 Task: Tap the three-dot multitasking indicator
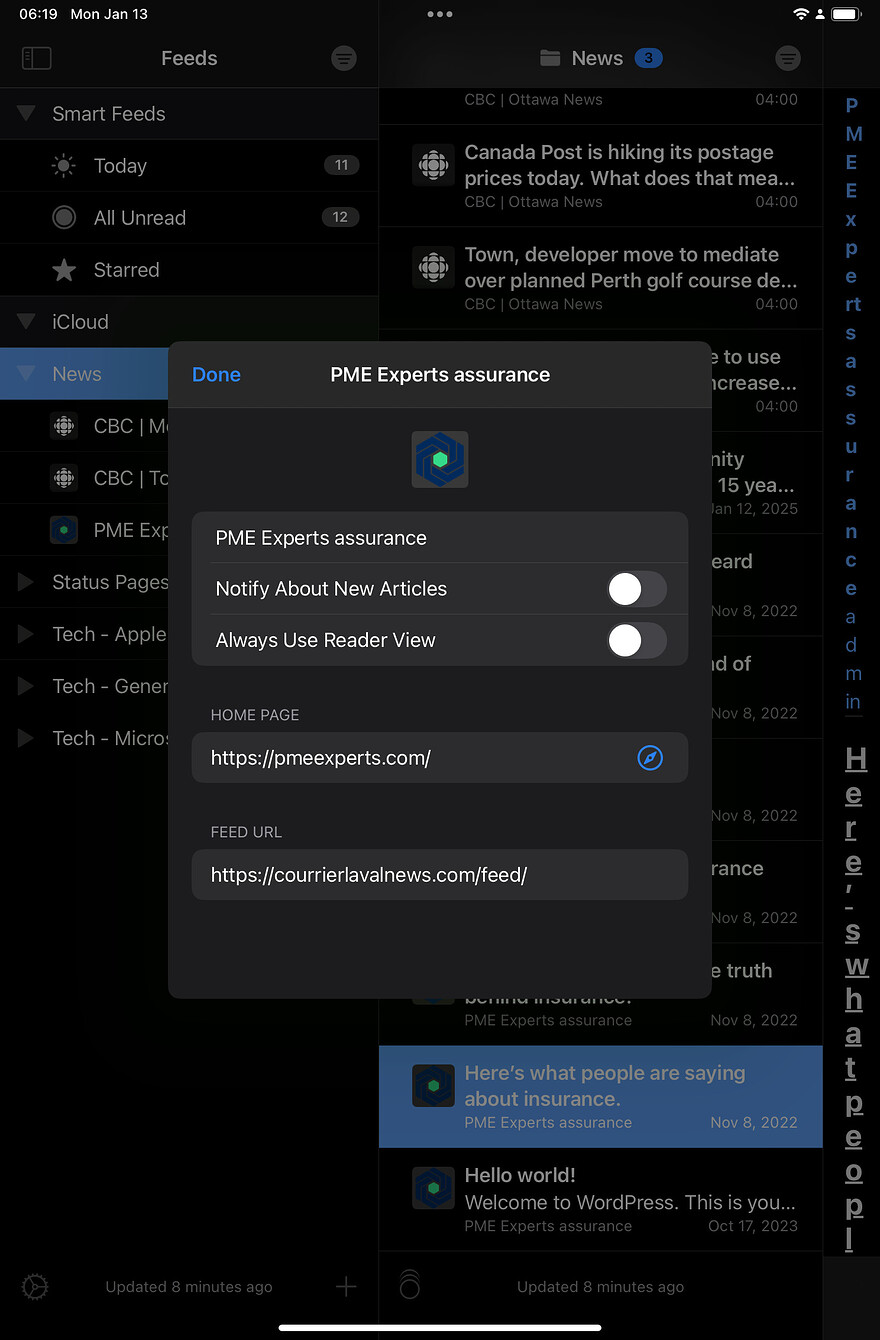pos(440,14)
